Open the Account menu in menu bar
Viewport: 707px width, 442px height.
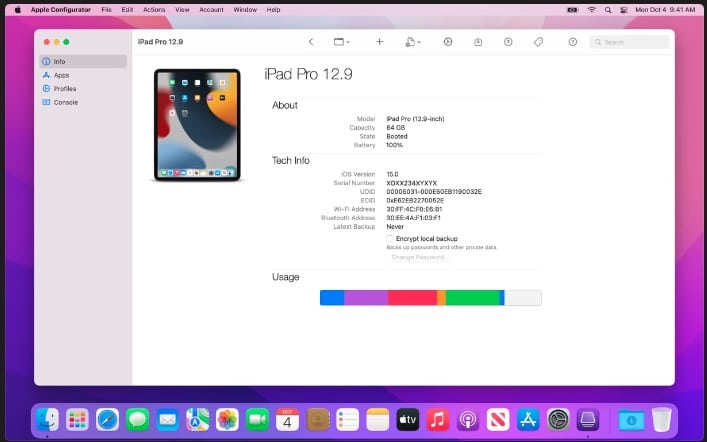[211, 9]
